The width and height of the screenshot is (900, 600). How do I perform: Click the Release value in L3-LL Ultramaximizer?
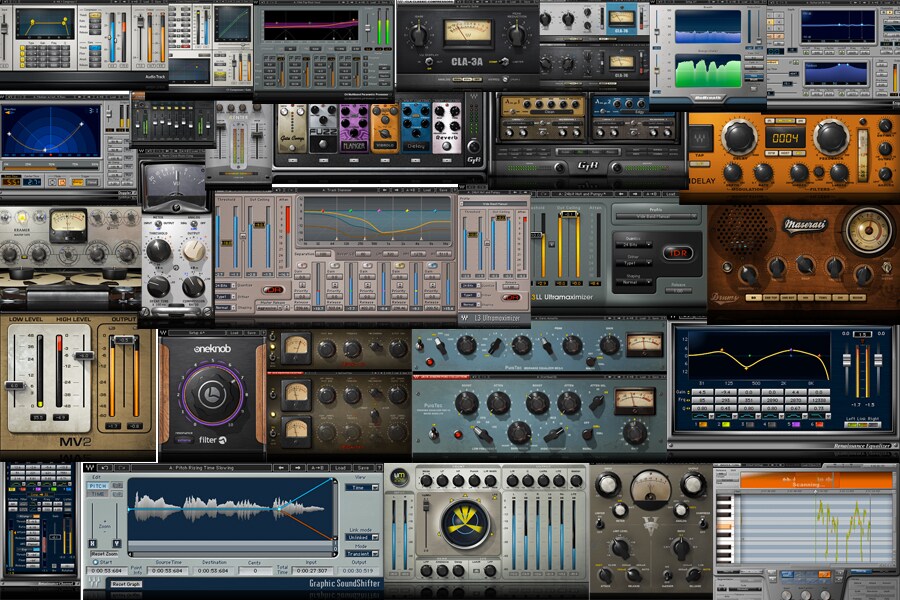coord(678,291)
